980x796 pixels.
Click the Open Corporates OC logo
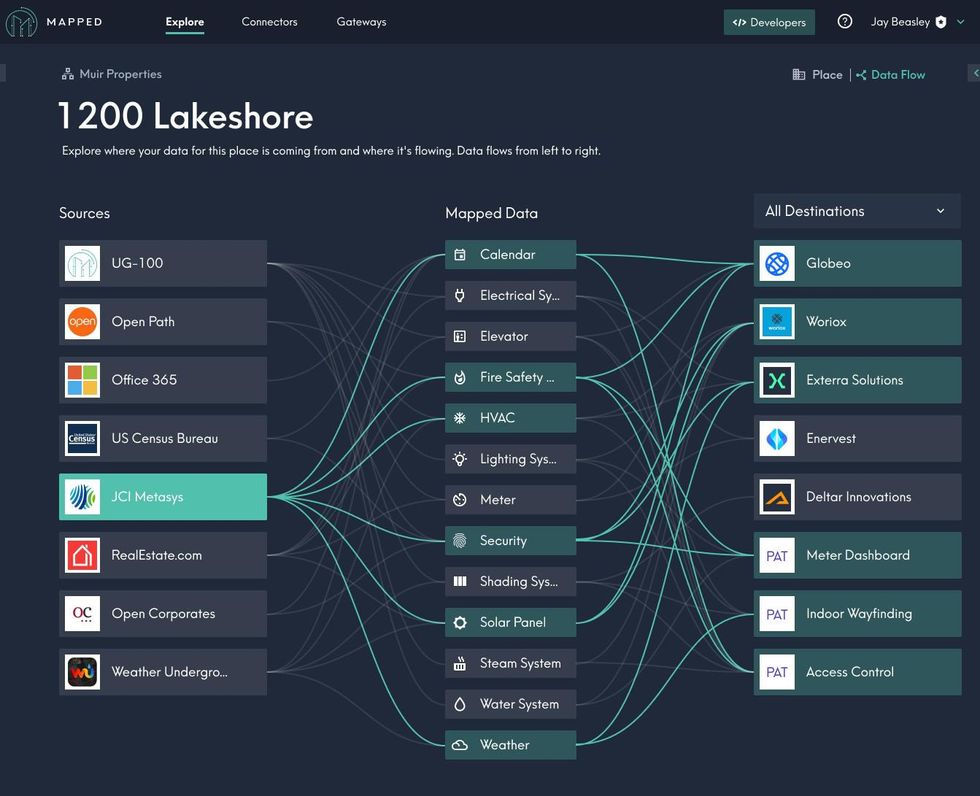pos(82,614)
